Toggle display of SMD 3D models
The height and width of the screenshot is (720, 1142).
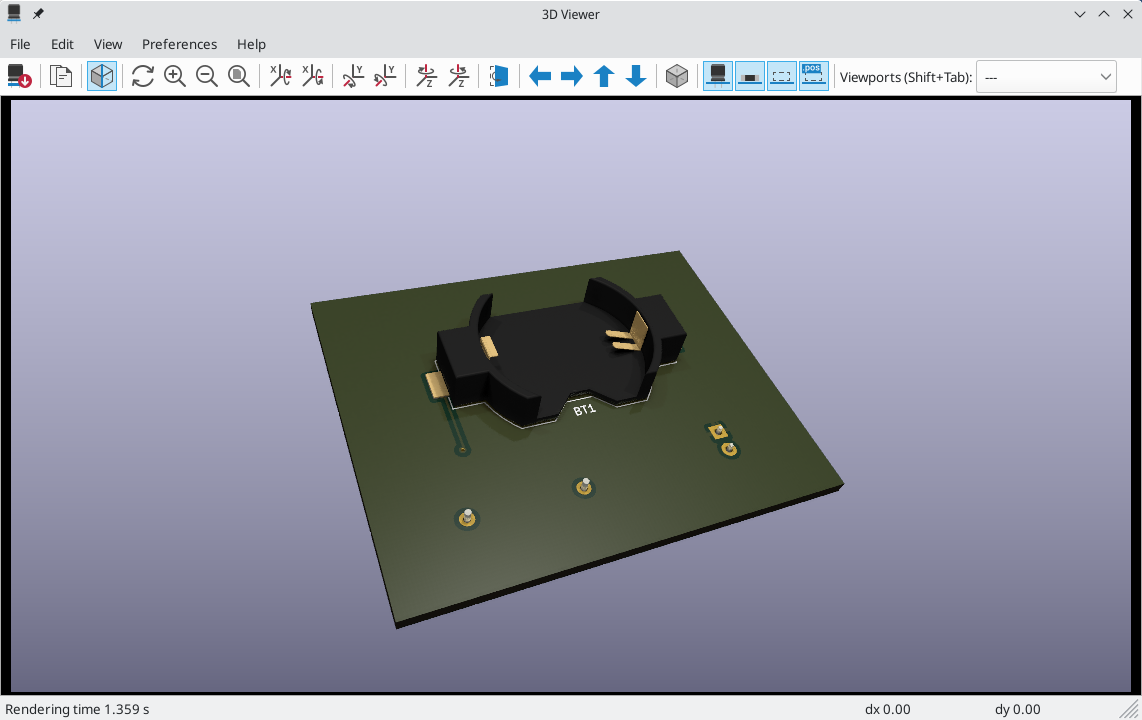(749, 76)
